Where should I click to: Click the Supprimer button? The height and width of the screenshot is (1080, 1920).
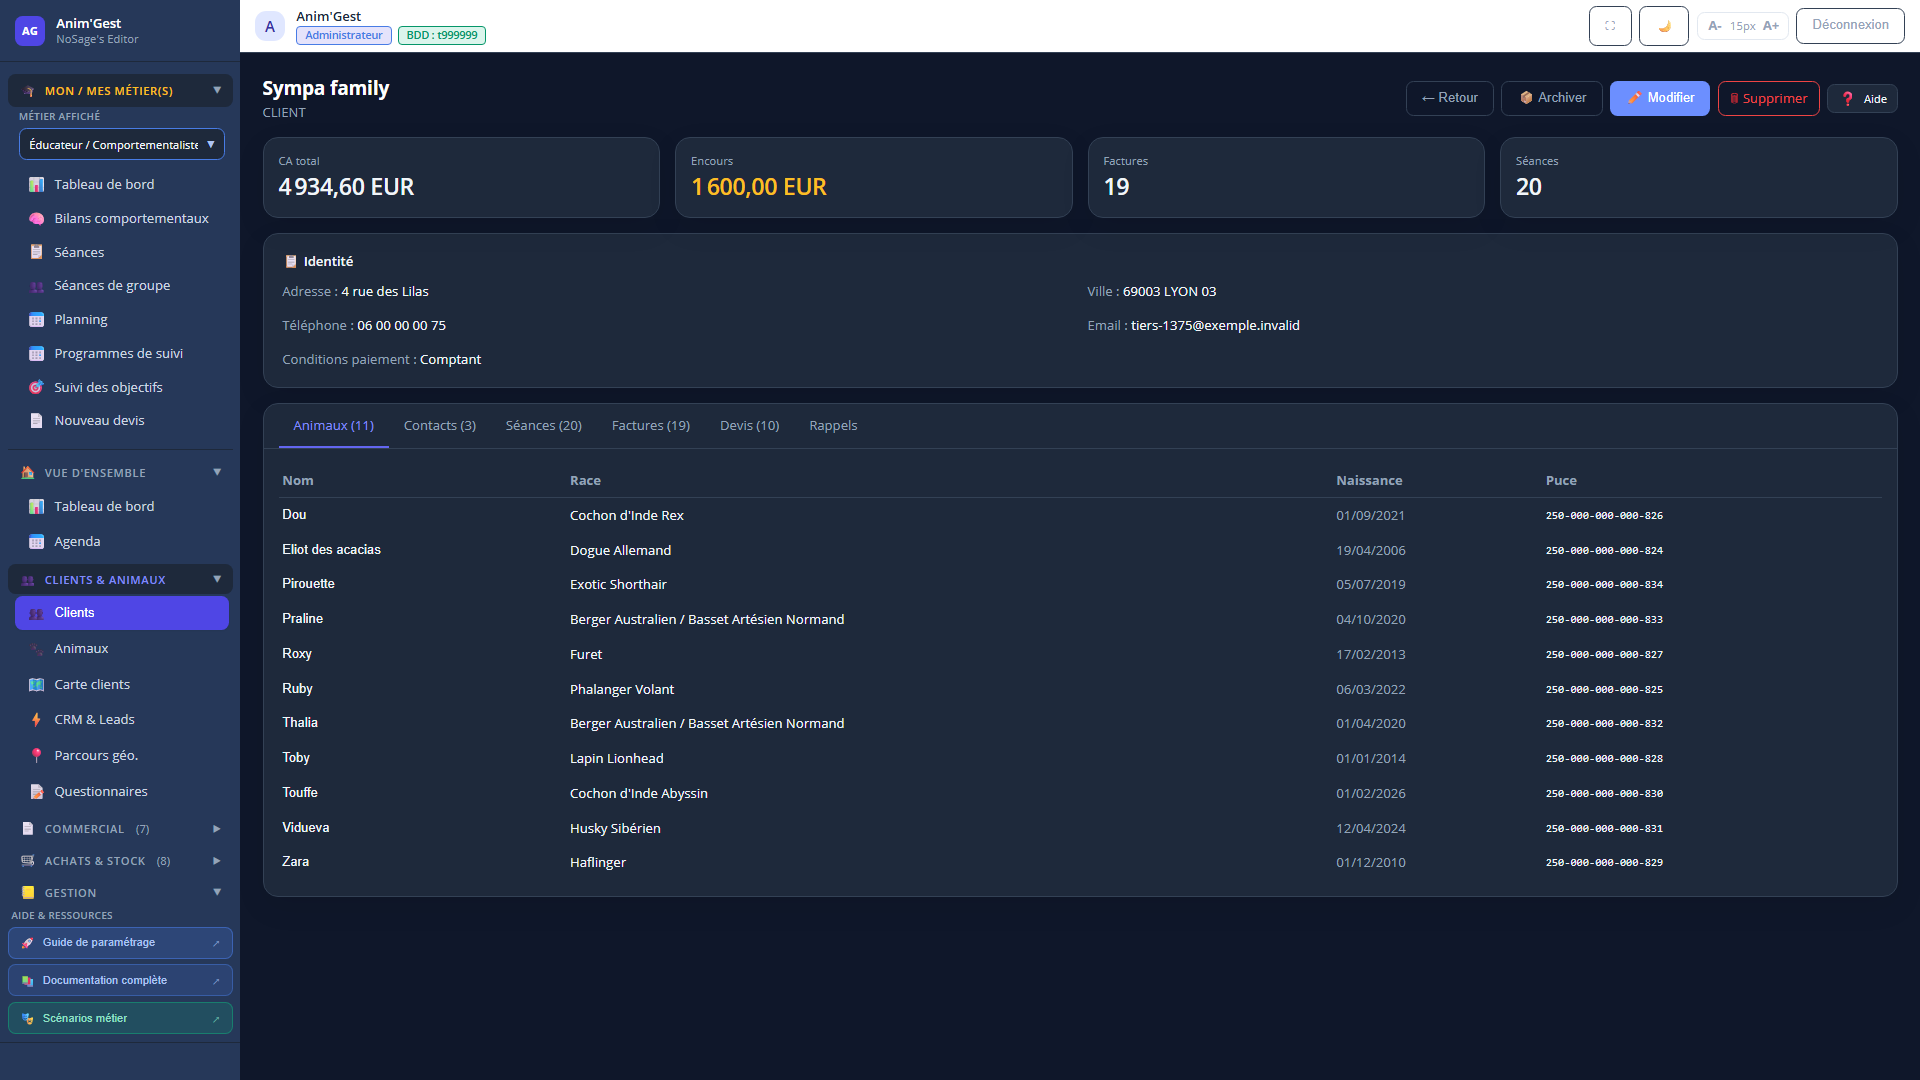point(1768,98)
